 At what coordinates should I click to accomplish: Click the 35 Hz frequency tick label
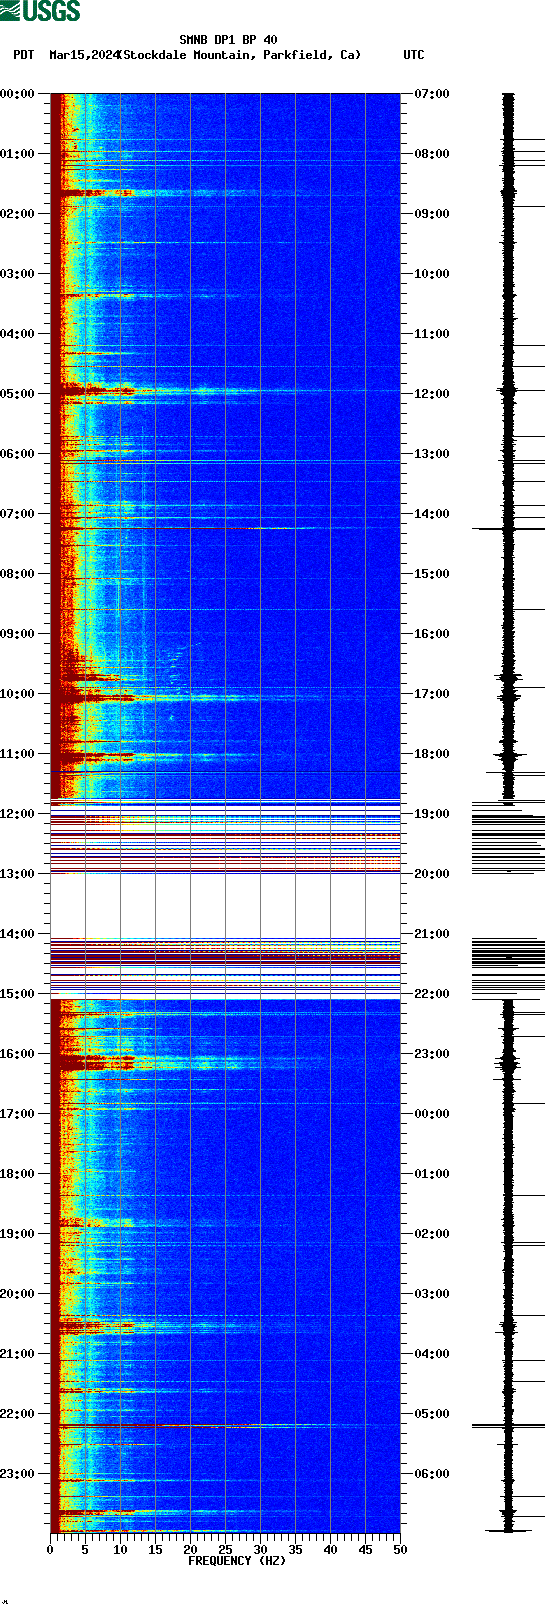[x=295, y=1550]
